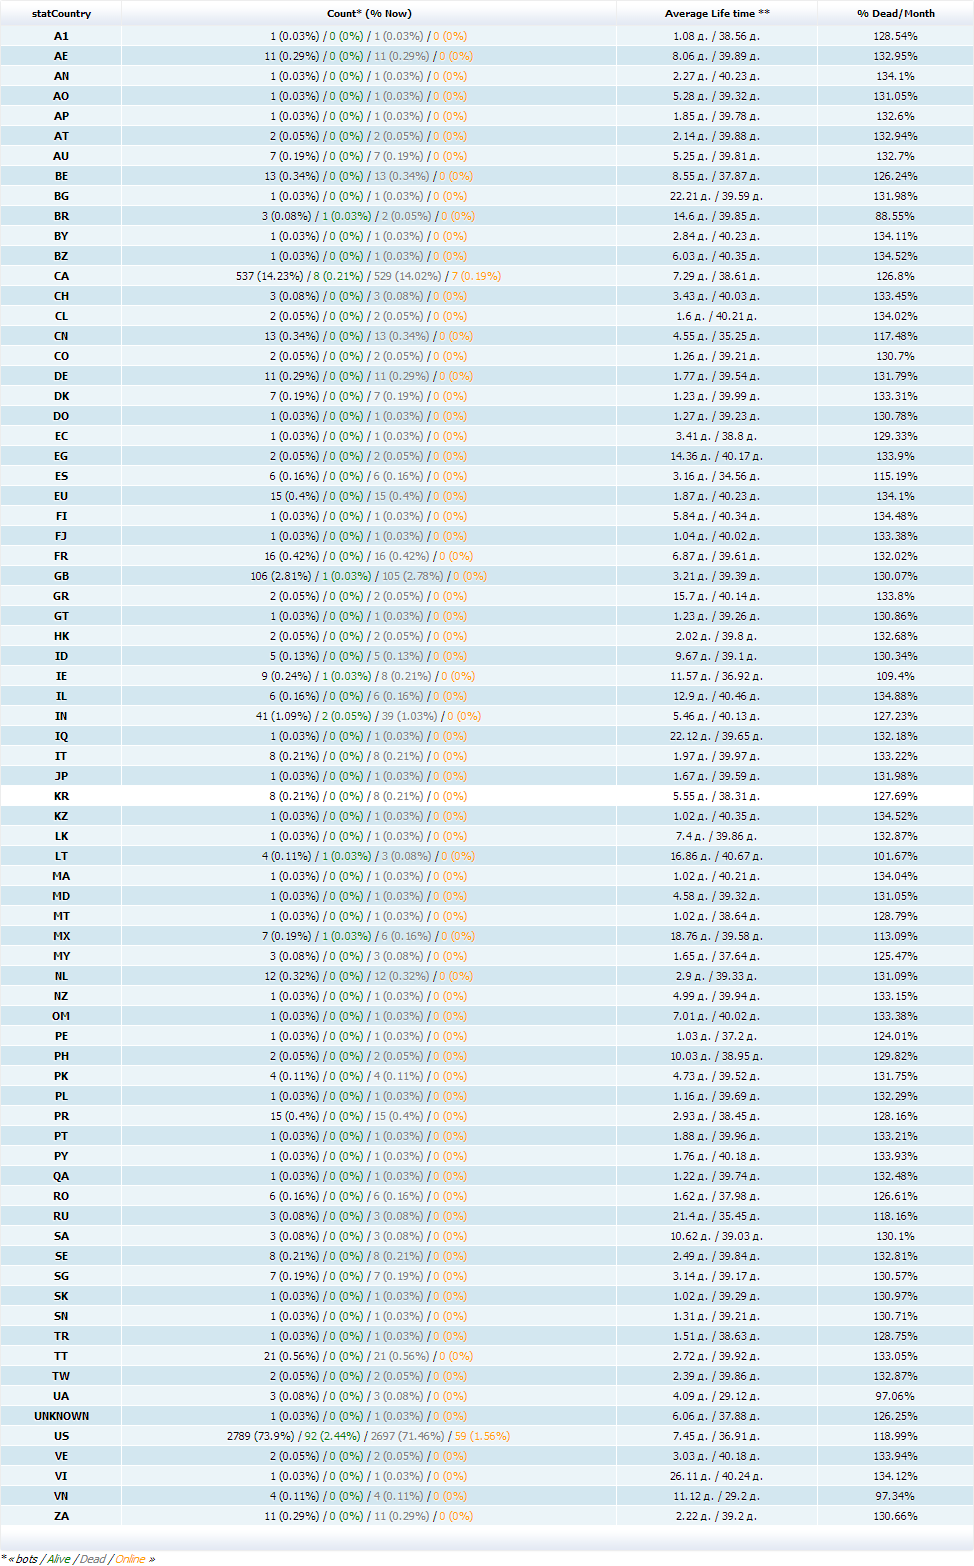Select the CA country code cell

click(61, 276)
